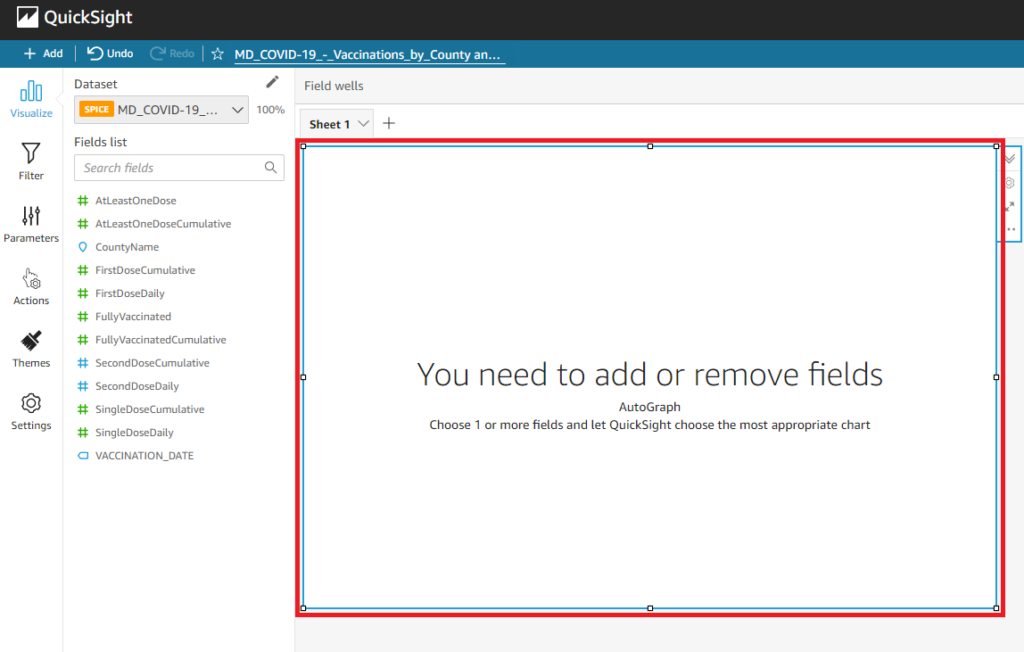Click the Undo button
The width and height of the screenshot is (1024, 652).
tap(110, 54)
